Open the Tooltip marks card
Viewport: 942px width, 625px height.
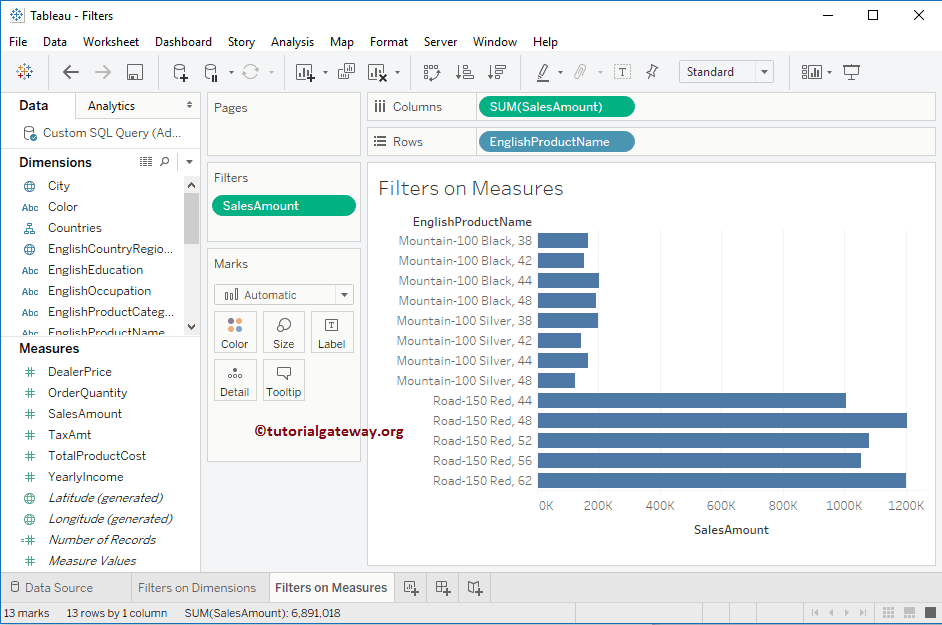pyautogui.click(x=284, y=380)
